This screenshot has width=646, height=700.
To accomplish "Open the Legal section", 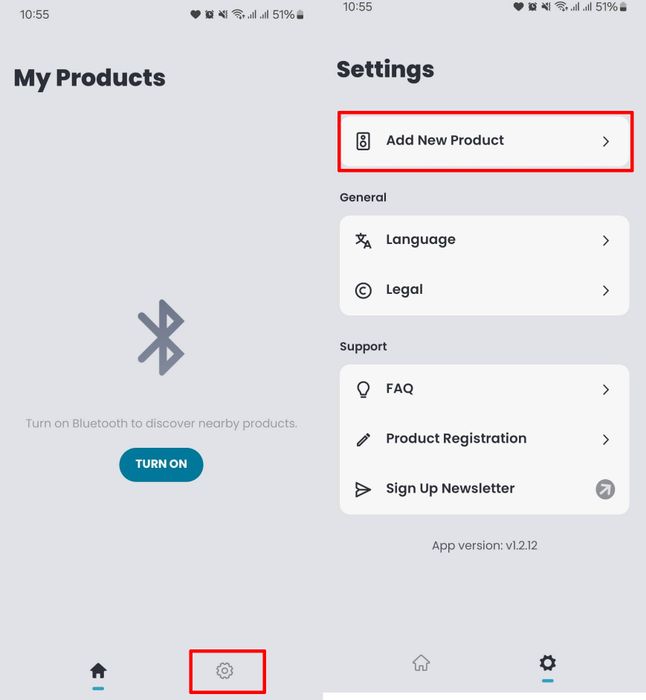I will pos(485,290).
